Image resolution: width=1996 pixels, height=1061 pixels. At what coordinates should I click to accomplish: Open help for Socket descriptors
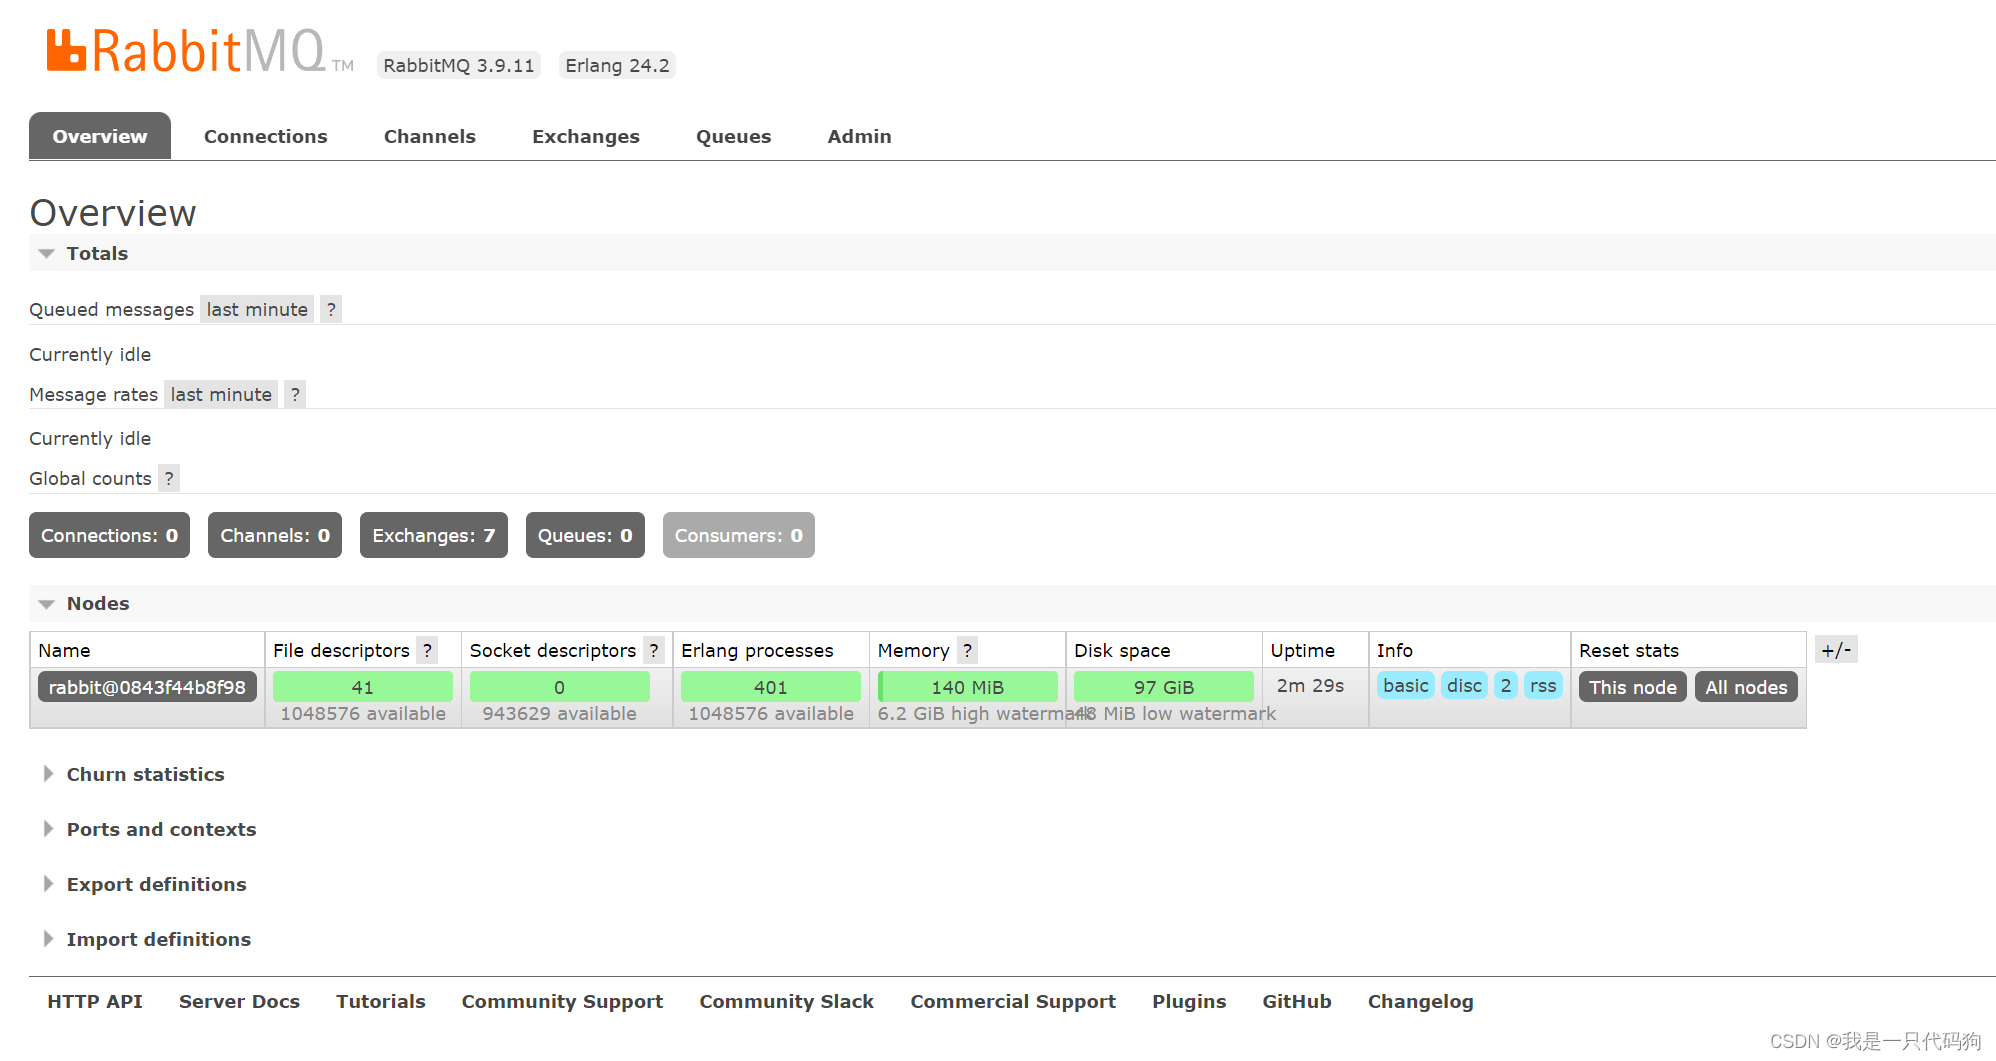pos(654,650)
